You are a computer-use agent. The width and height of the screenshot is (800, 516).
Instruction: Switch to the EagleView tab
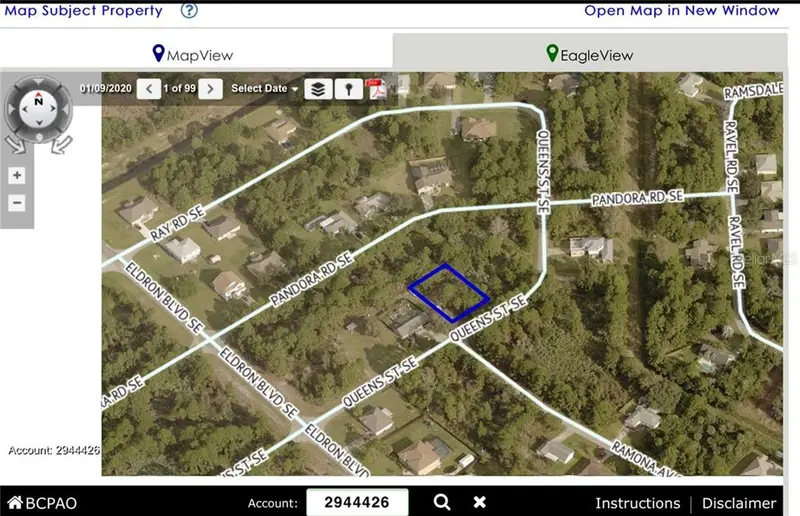pos(590,54)
